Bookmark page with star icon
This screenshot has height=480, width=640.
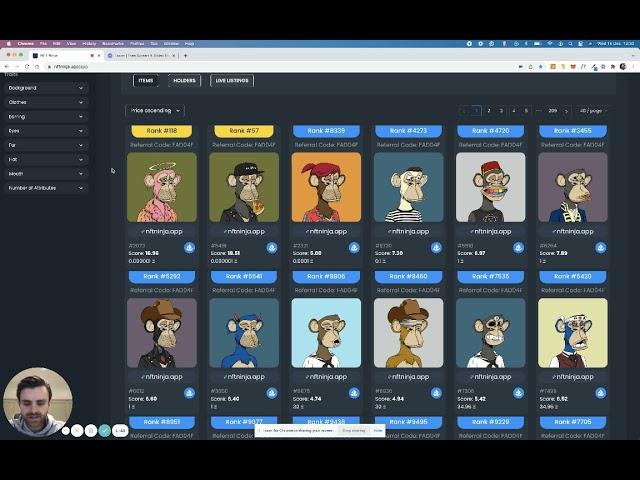tap(541, 67)
